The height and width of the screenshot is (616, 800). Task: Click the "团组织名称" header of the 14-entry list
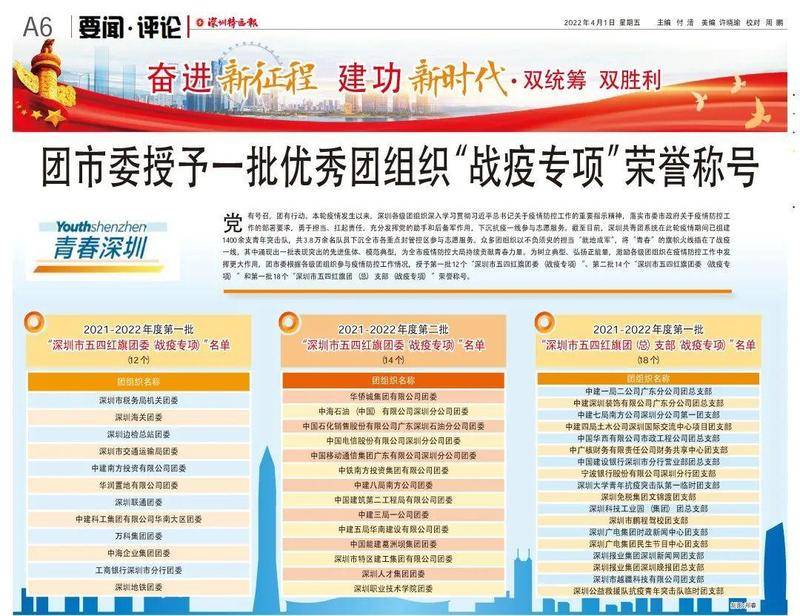[393, 380]
